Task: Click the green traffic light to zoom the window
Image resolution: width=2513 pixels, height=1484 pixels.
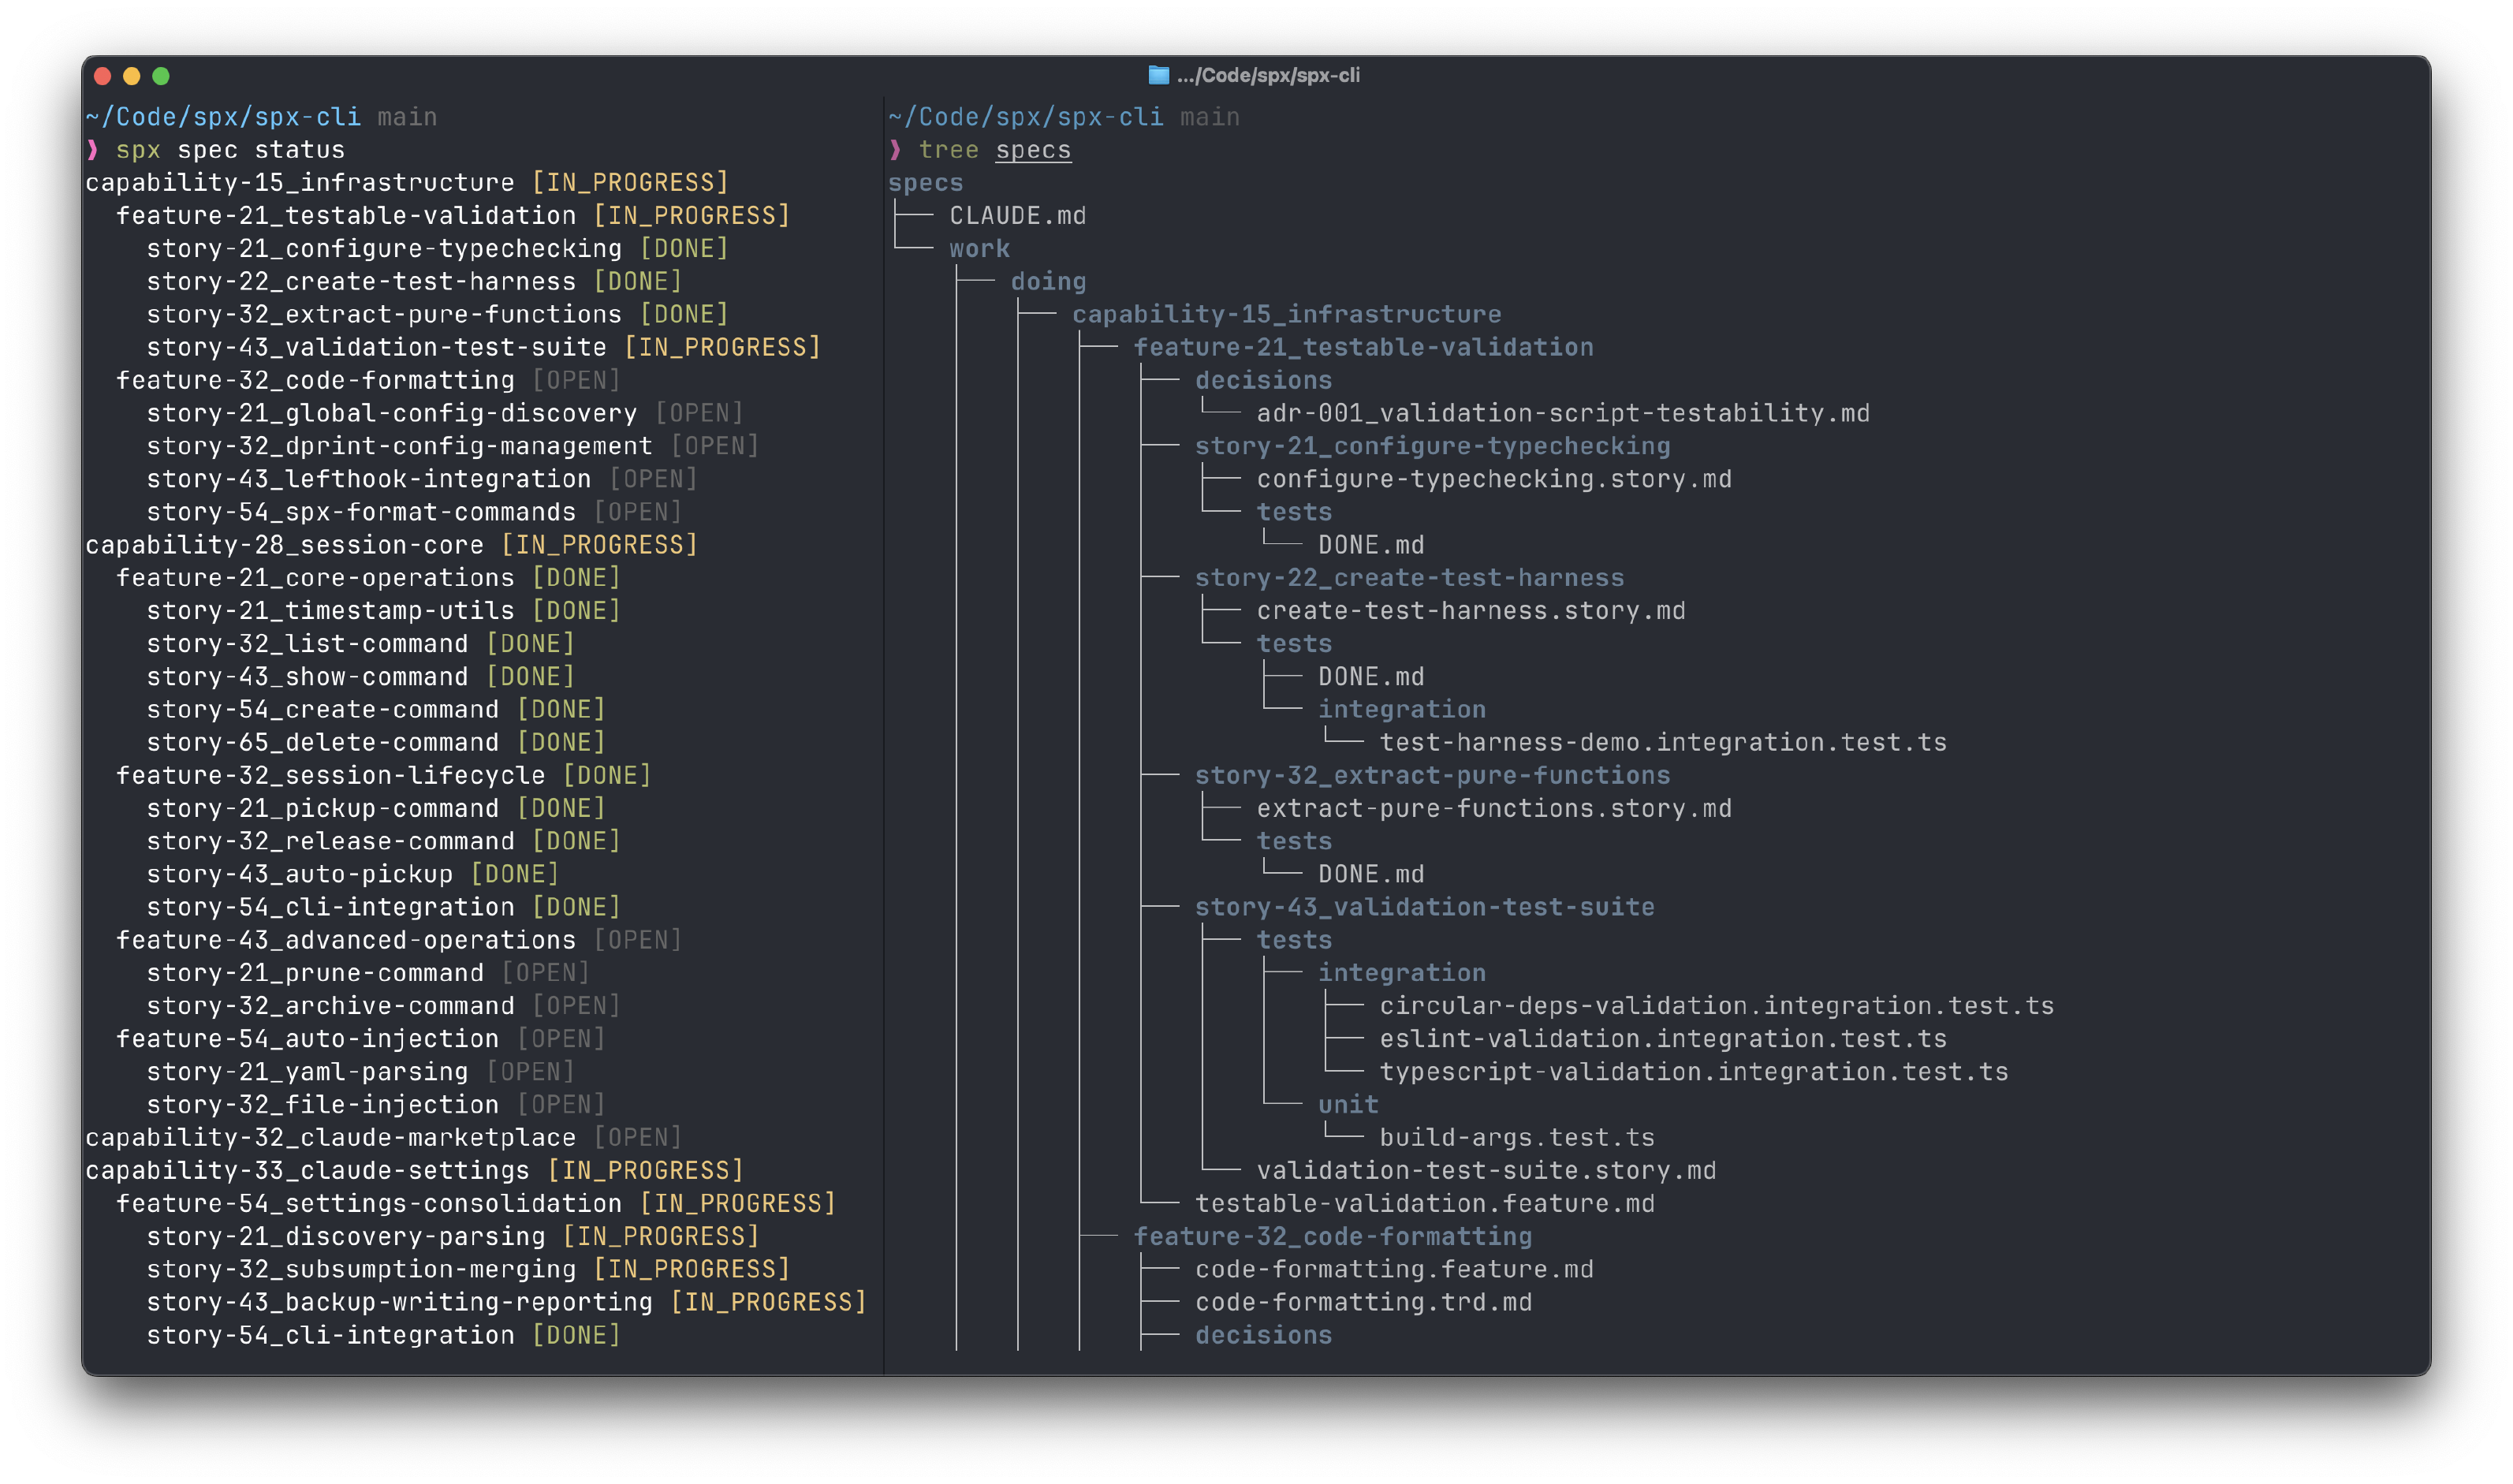Action: (162, 76)
